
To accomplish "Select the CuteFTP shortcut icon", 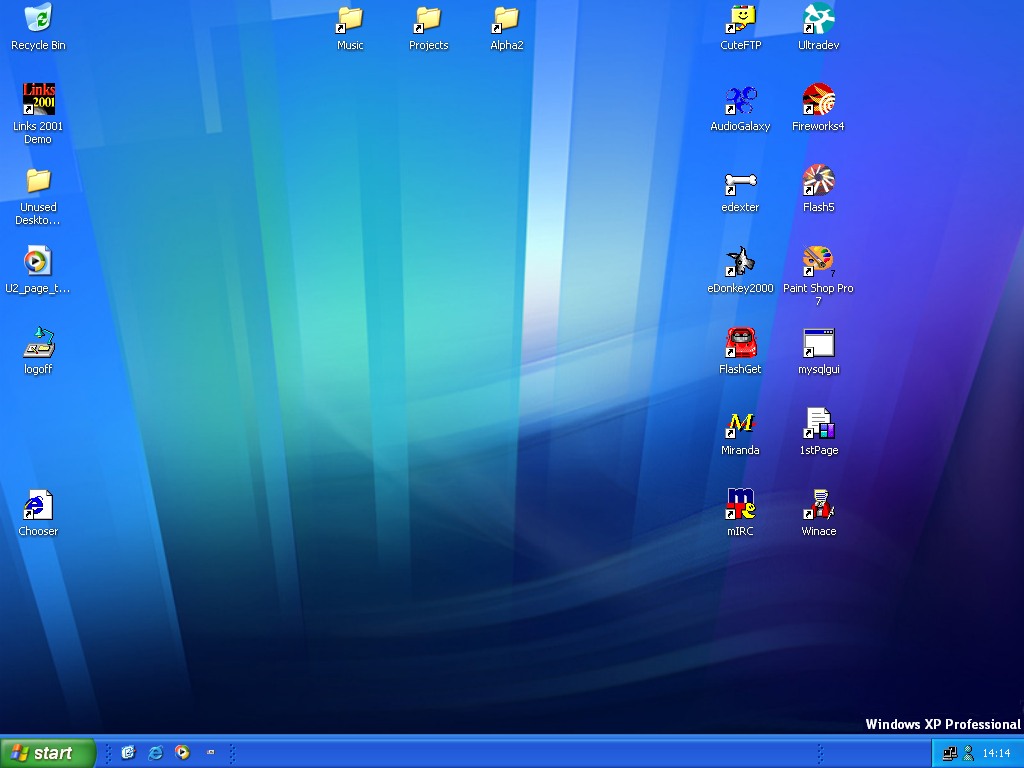I will [740, 19].
